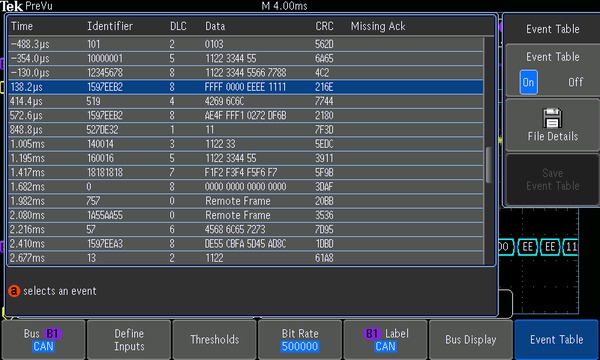Click the orange 'a' knob indicator icon
Screen dimensions: 600x360
click(14, 291)
